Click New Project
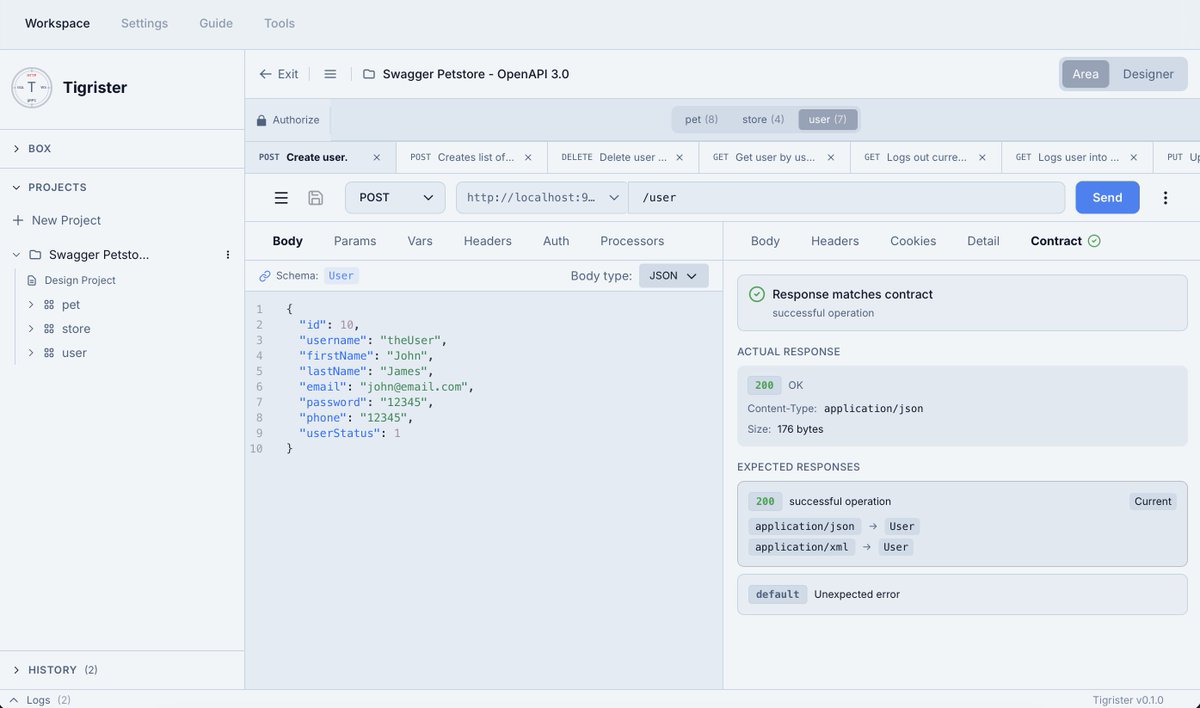1200x708 pixels. [56, 220]
